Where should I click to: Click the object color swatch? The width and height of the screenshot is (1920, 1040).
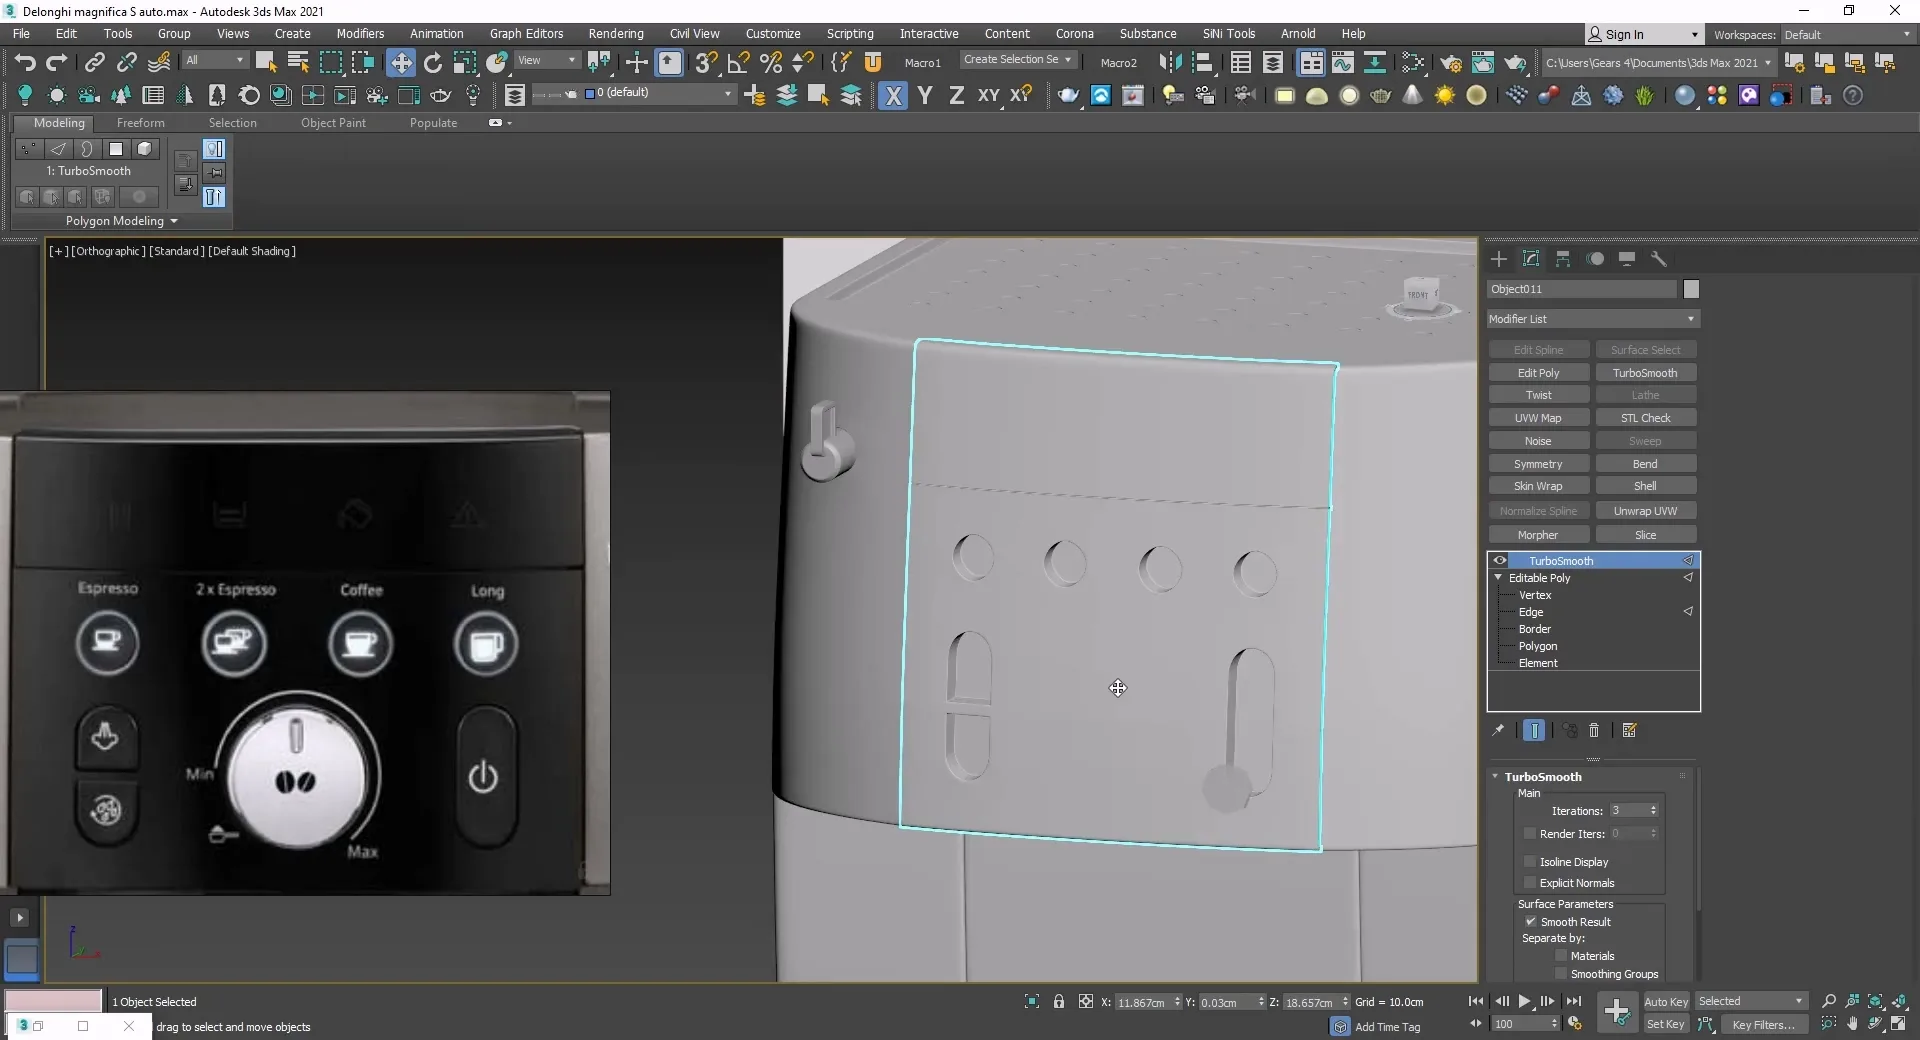[x=1691, y=289]
